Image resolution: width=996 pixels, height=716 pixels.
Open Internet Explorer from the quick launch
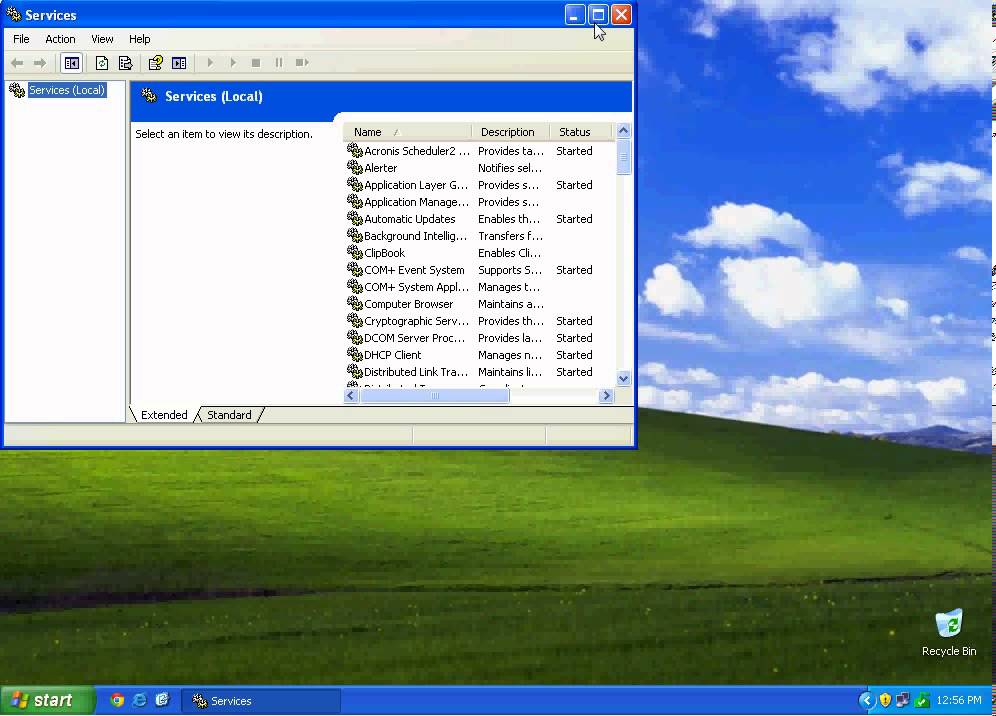[140, 700]
